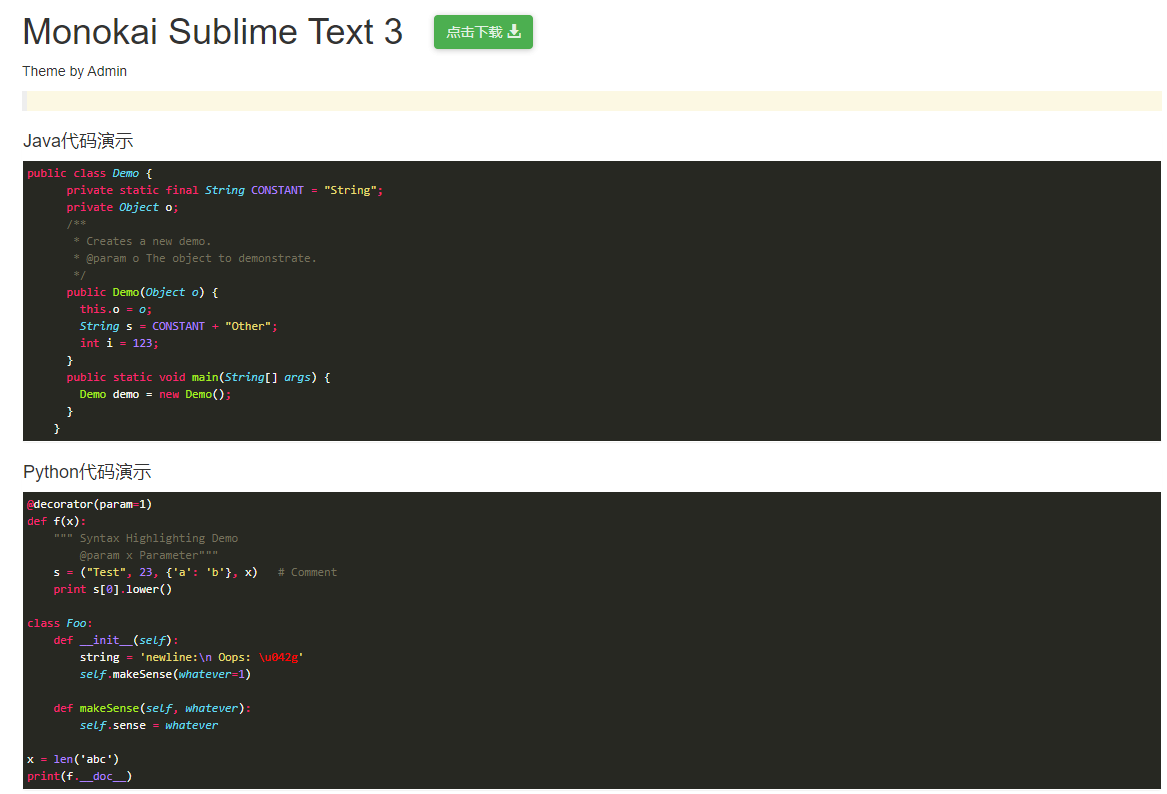The width and height of the screenshot is (1167, 794).
Task: Click the 'public static void main' line
Action: coord(197,377)
